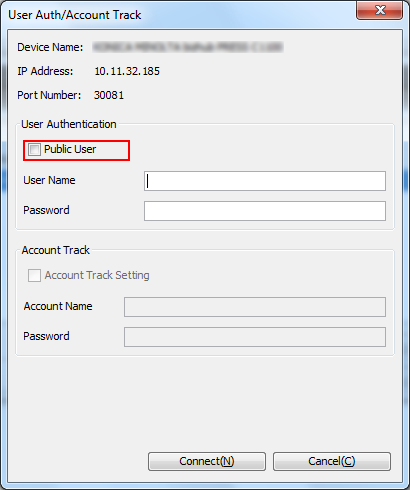
Task: Select the port number 30081 value
Action: 109,95
